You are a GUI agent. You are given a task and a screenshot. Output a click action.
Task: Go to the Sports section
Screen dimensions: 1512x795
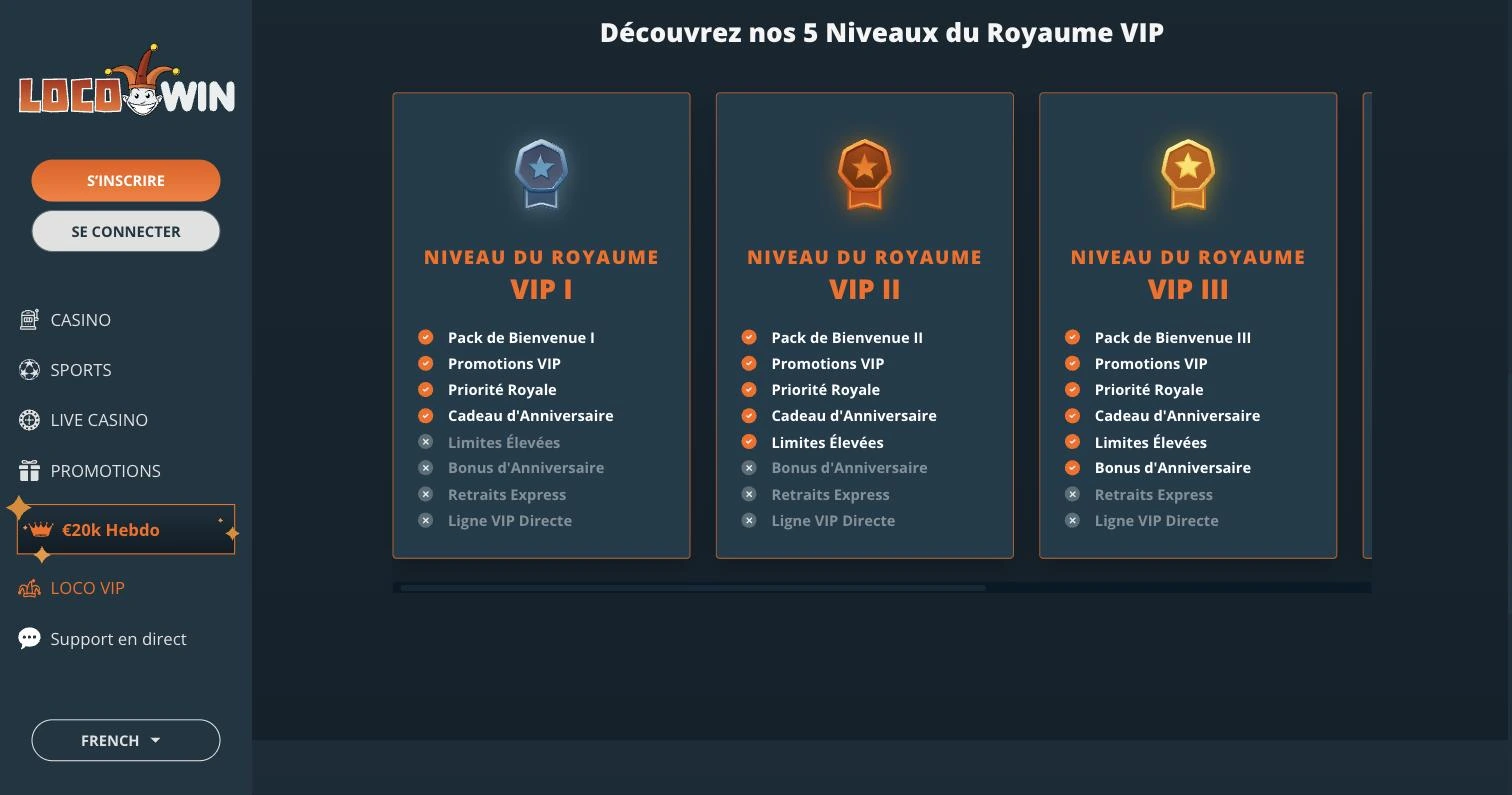point(80,370)
